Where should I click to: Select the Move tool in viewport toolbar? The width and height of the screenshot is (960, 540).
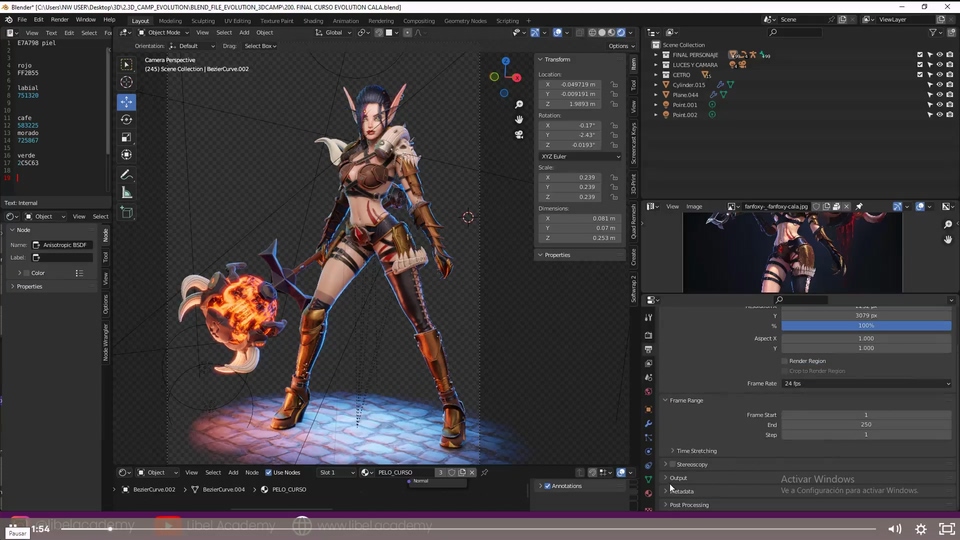point(127,102)
